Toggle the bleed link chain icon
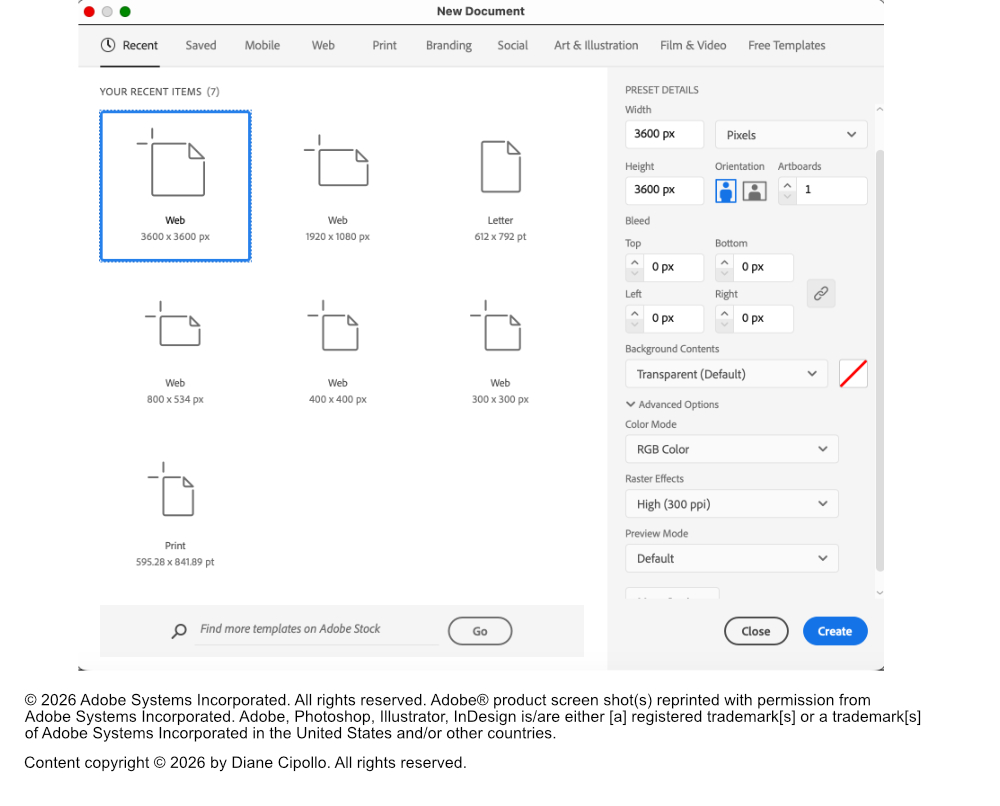The image size is (1000, 806). (x=821, y=293)
